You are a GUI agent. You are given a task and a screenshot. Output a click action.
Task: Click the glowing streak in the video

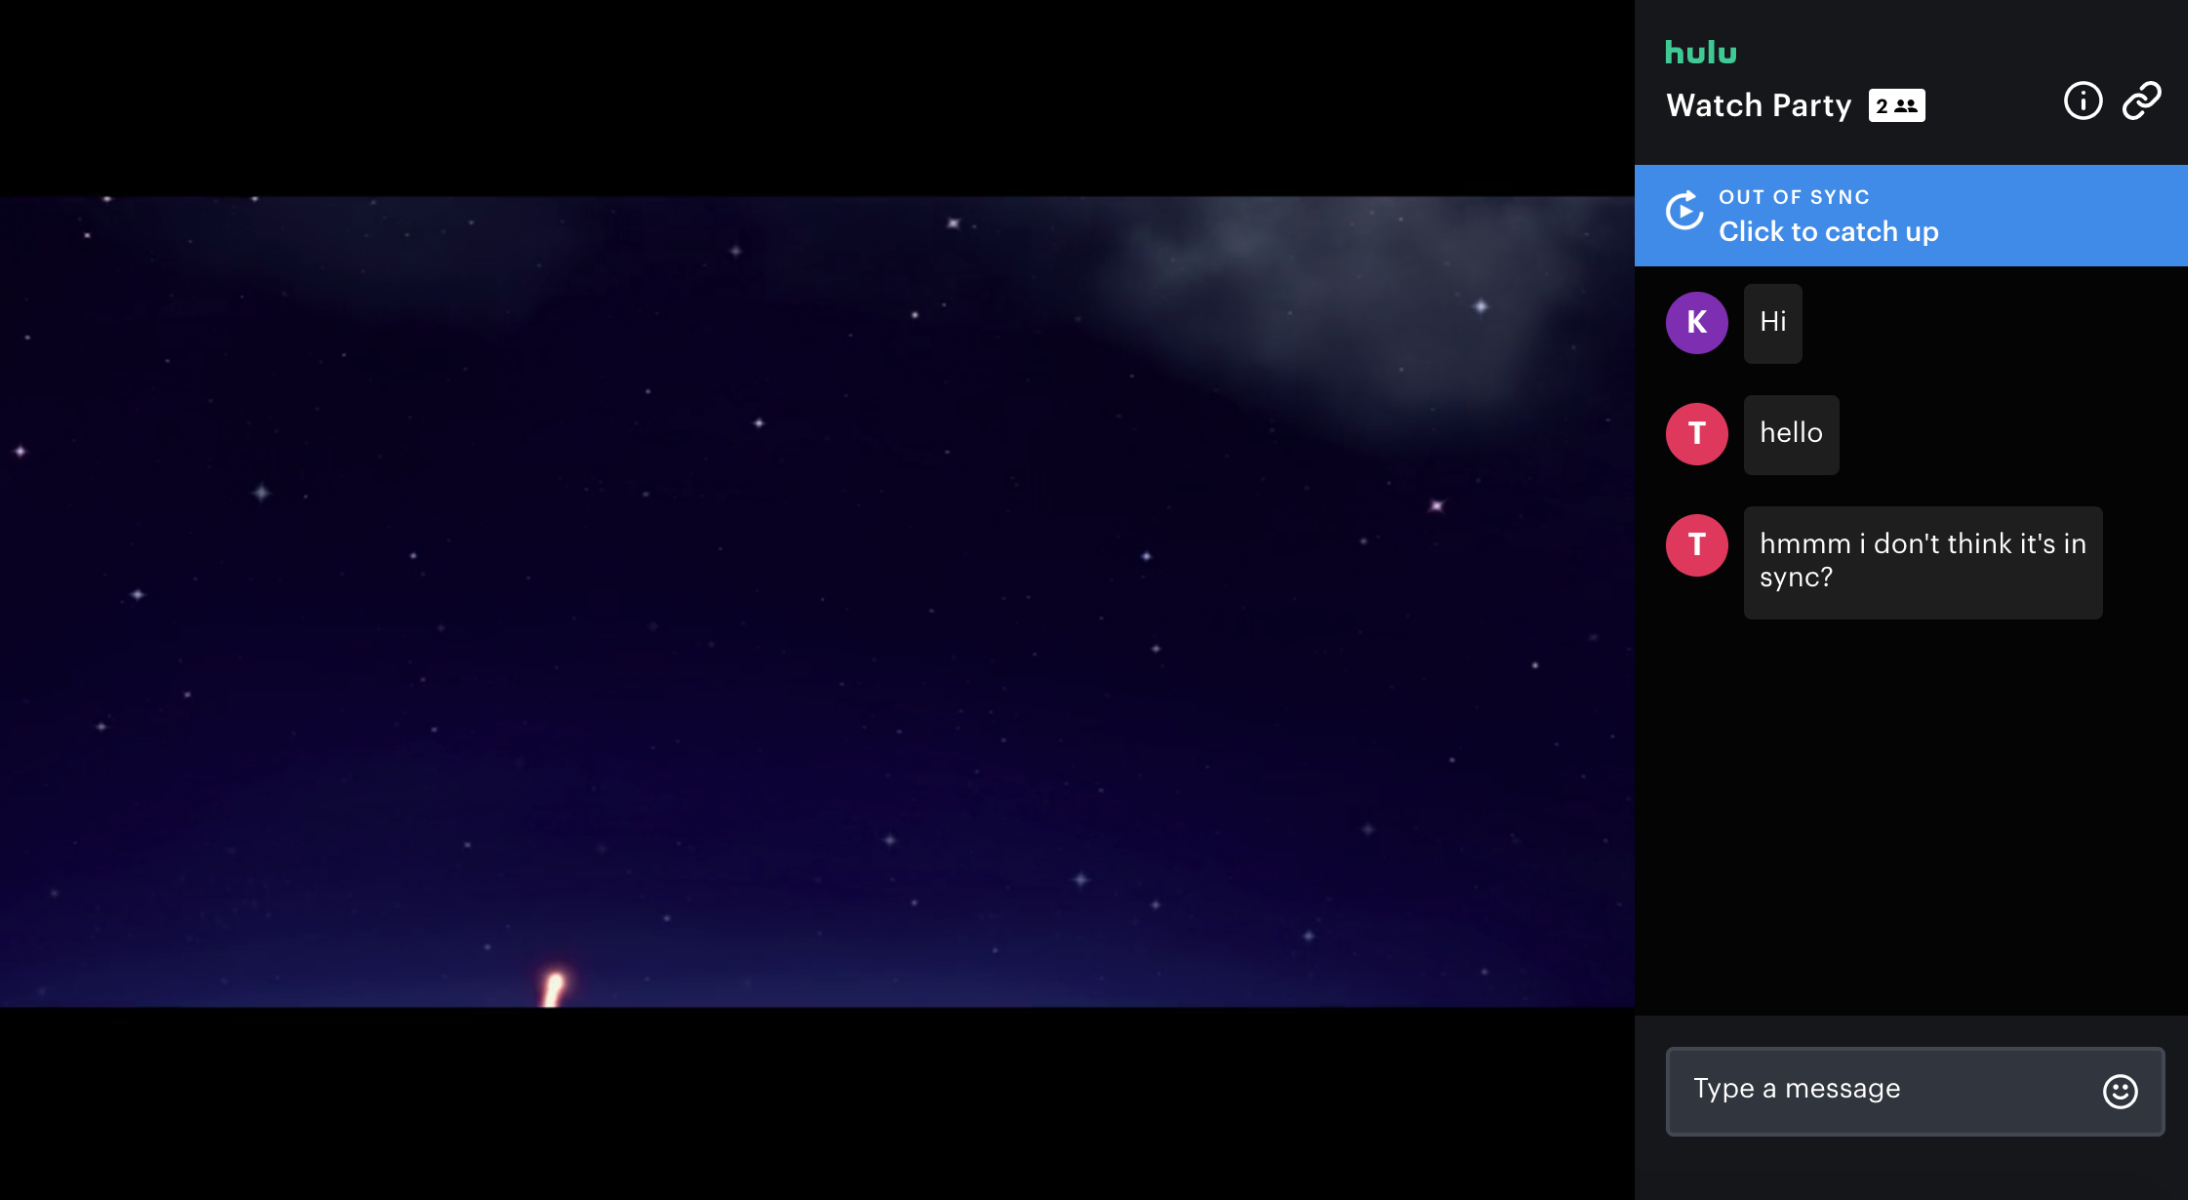pos(553,988)
